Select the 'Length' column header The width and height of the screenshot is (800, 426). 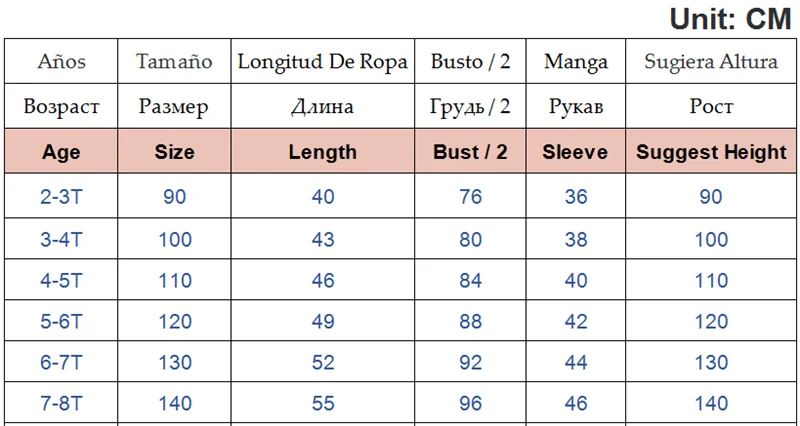point(322,152)
